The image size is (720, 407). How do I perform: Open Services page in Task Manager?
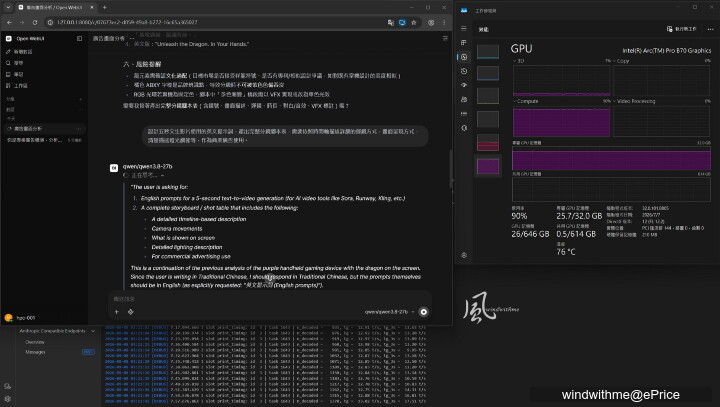[464, 128]
